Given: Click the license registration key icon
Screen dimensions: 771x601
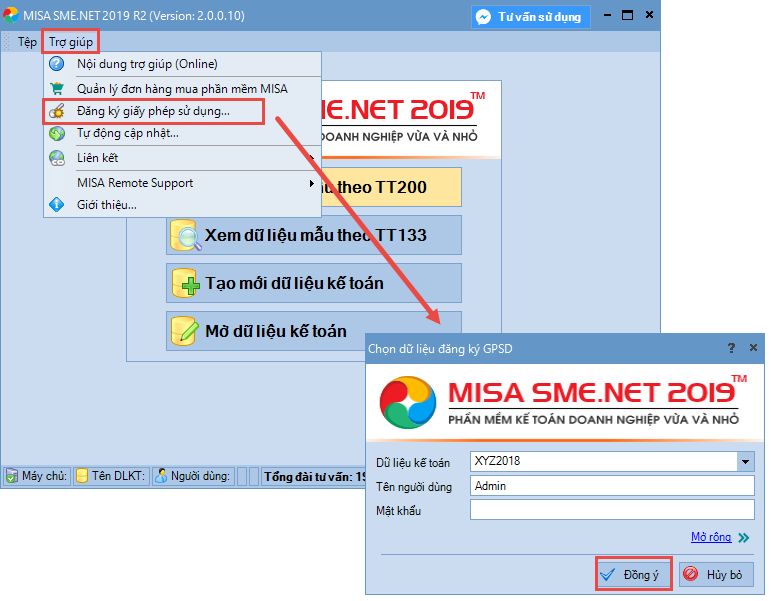Looking at the screenshot, I should 57,111.
